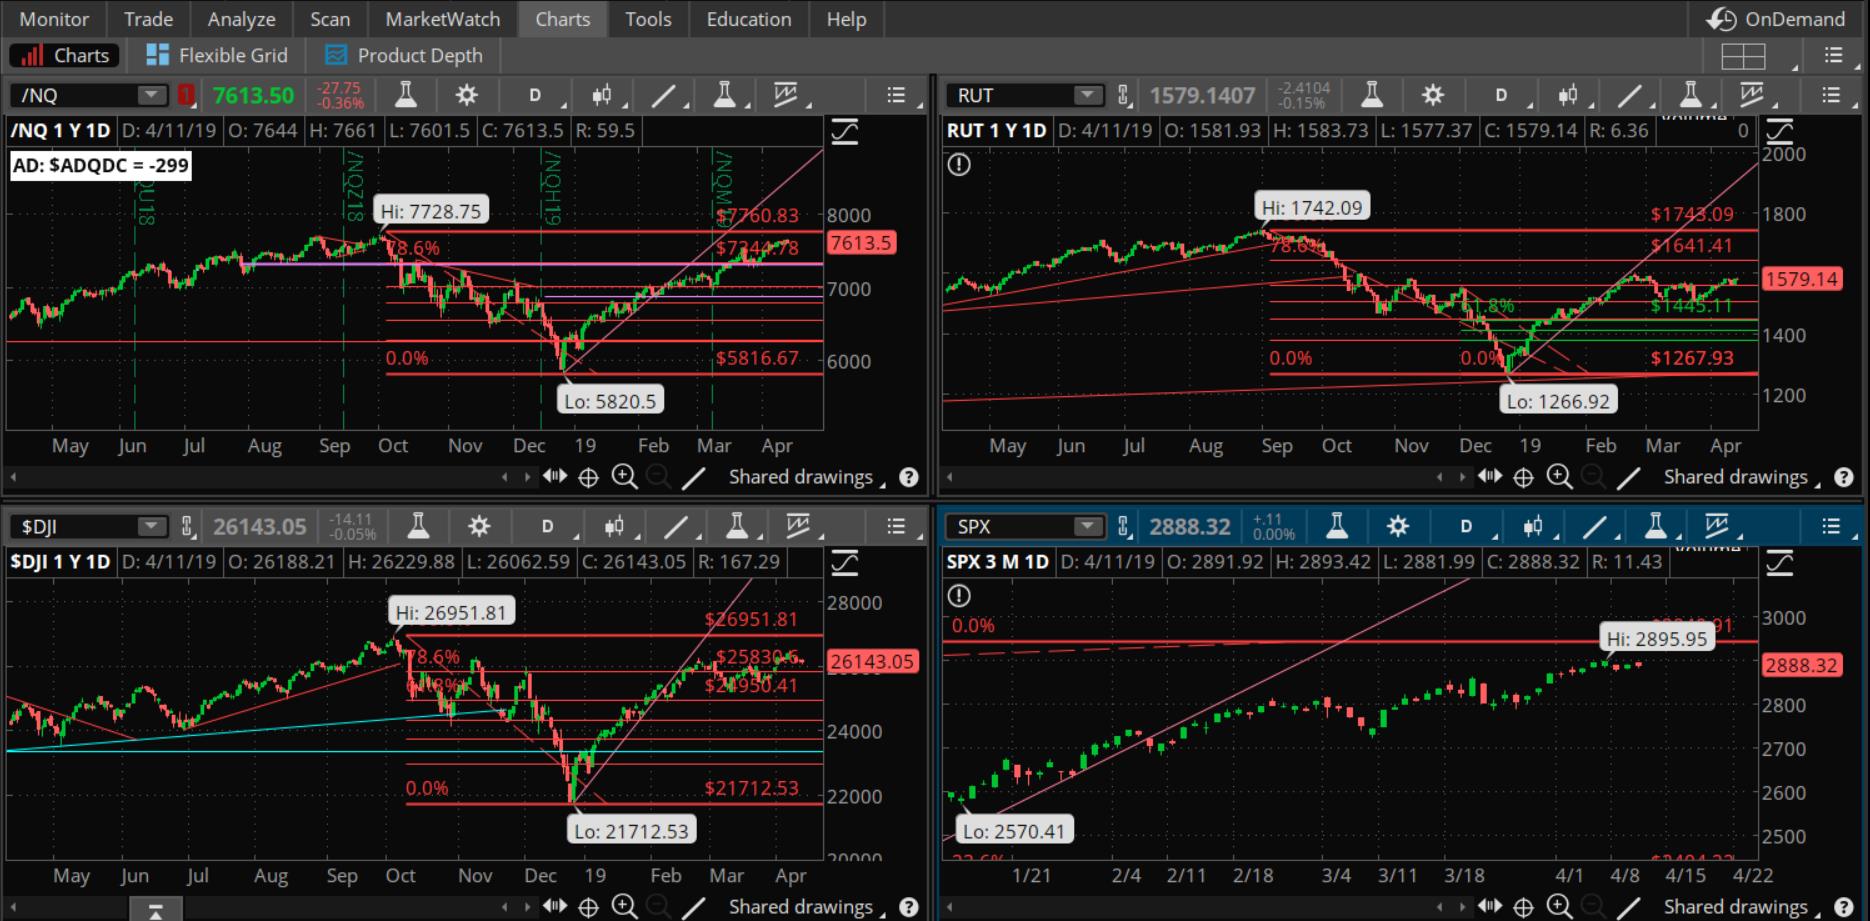This screenshot has height=921, width=1870.
Task: Open the studies flask in RUT chart toolbar
Action: coord(1372,95)
